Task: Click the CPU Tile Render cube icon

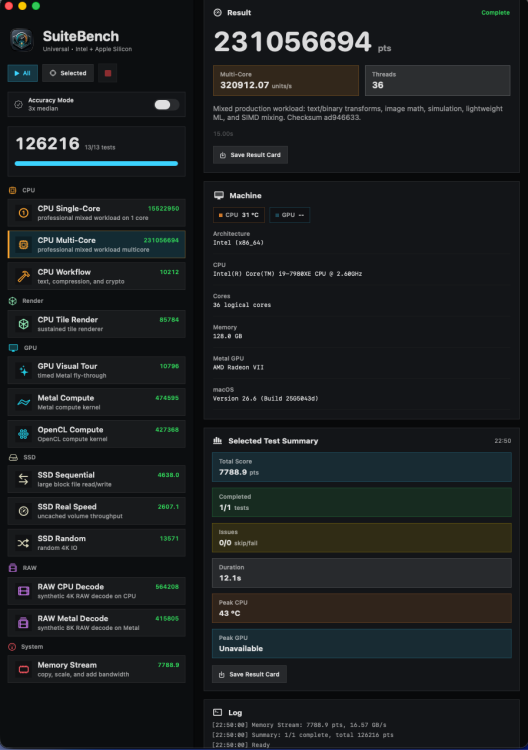Action: [x=23, y=324]
